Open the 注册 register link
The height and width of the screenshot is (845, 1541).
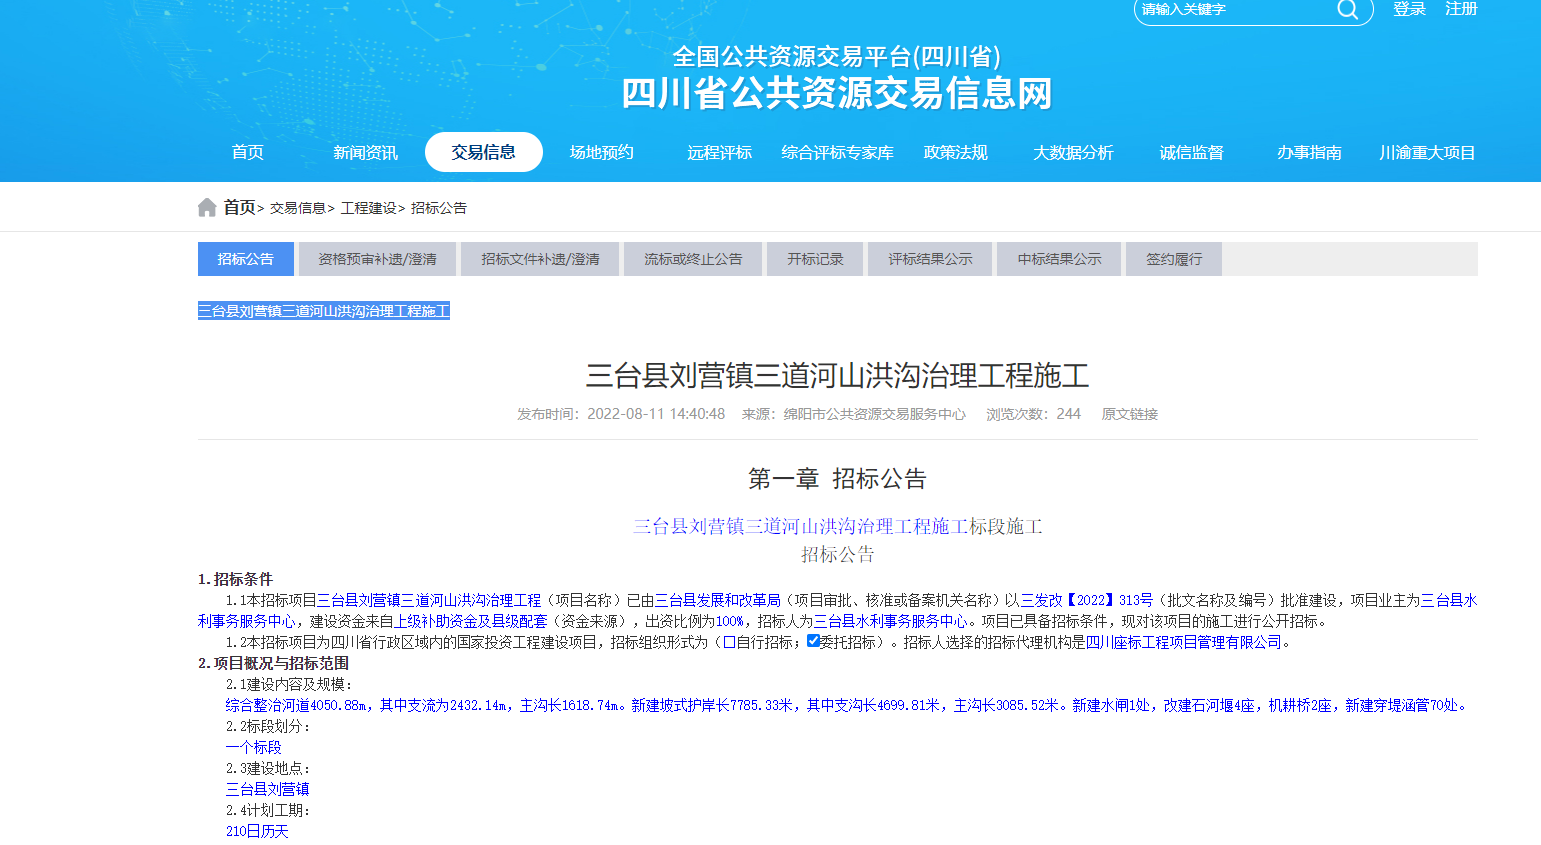pyautogui.click(x=1461, y=9)
